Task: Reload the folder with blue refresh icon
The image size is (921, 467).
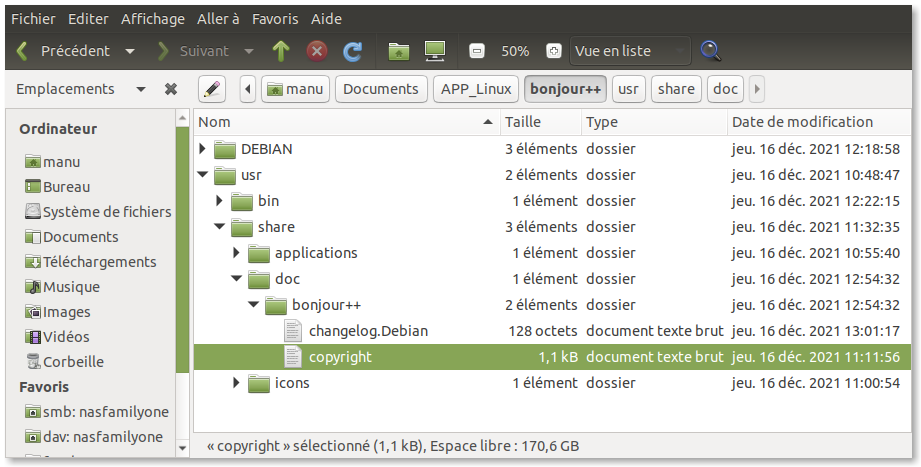Action: click(x=352, y=51)
